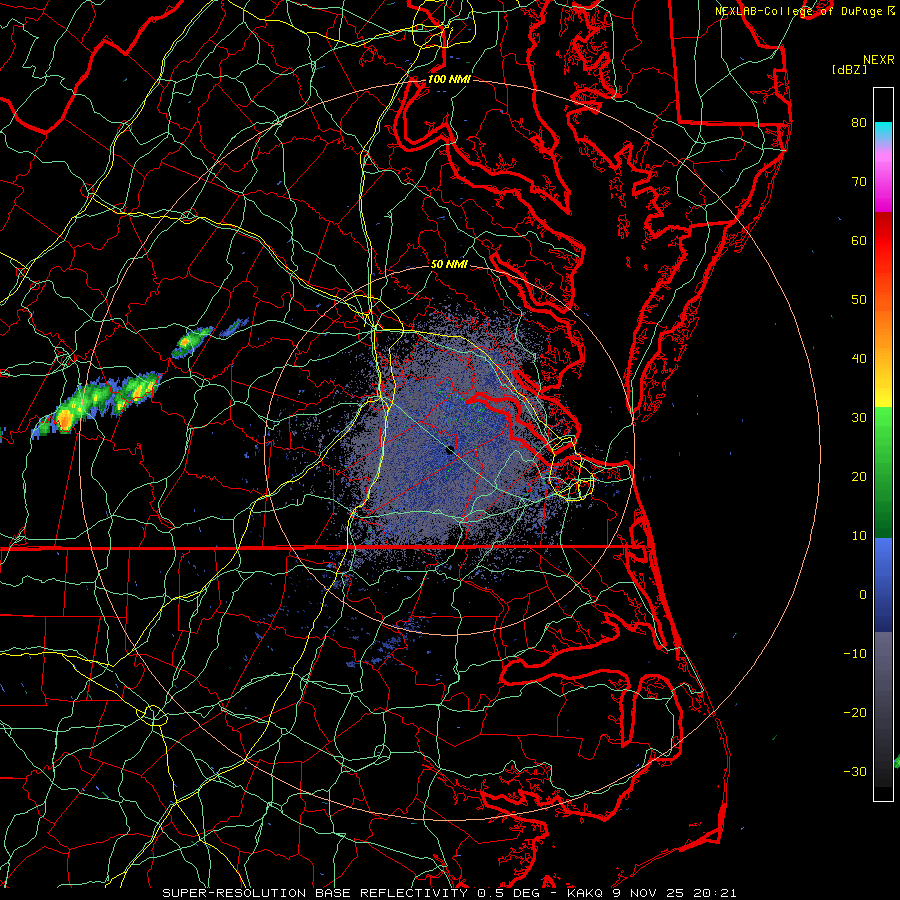
Task: Click the SUPER-RESOLUTION BASE REFLECTIVITY caption text
Action: (x=315, y=893)
